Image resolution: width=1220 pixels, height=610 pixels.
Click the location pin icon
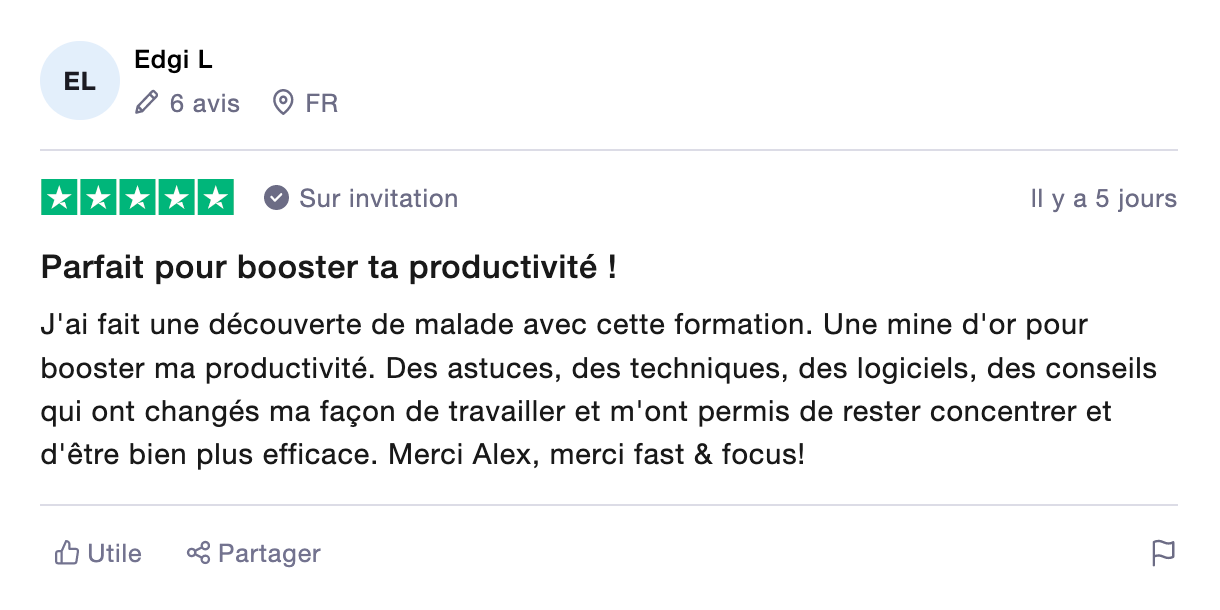(284, 103)
